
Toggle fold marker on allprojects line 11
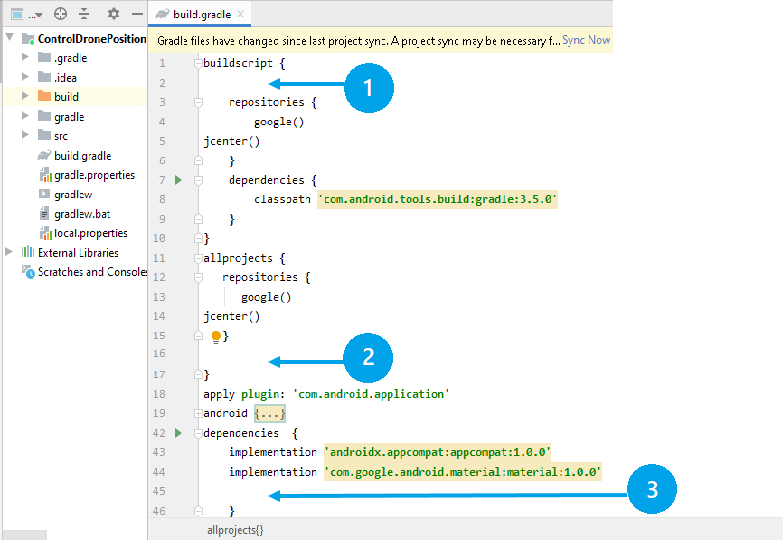[x=198, y=258]
